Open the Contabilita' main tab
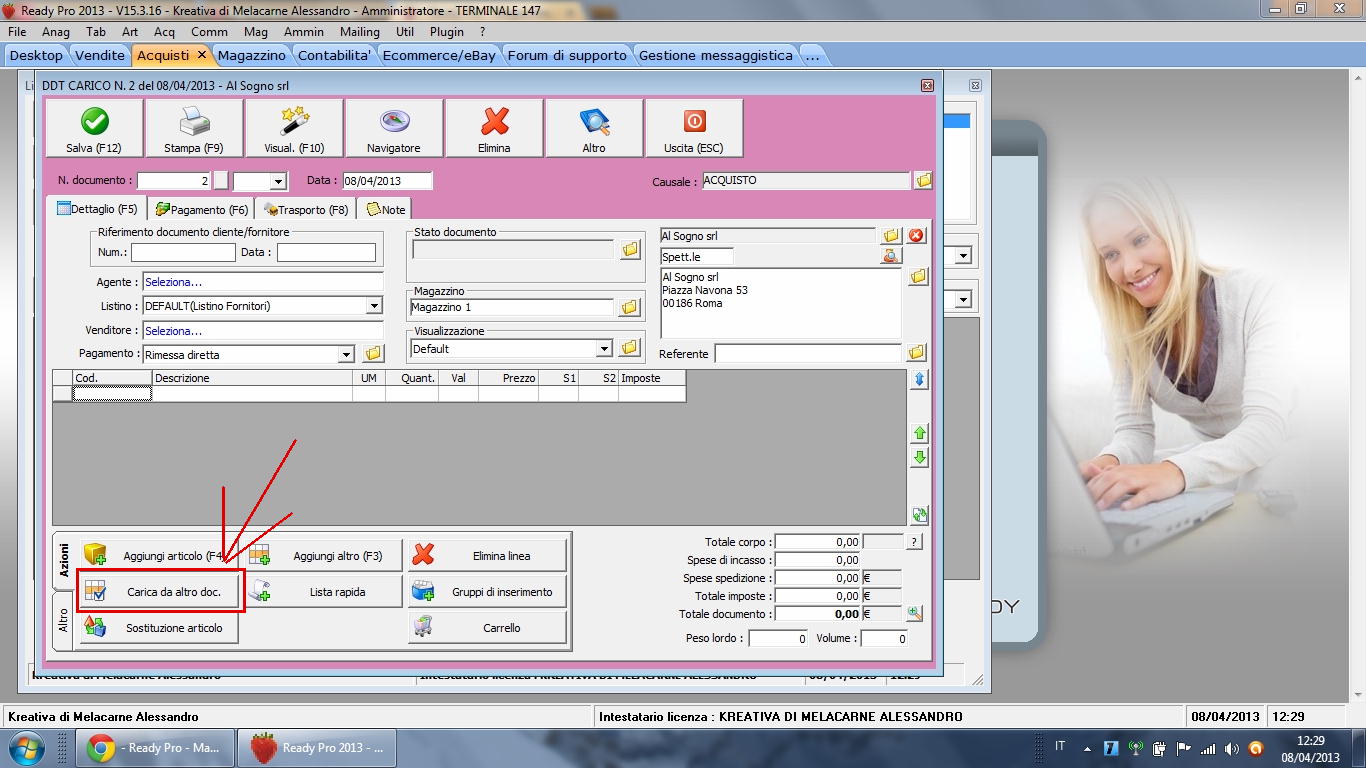 335,55
